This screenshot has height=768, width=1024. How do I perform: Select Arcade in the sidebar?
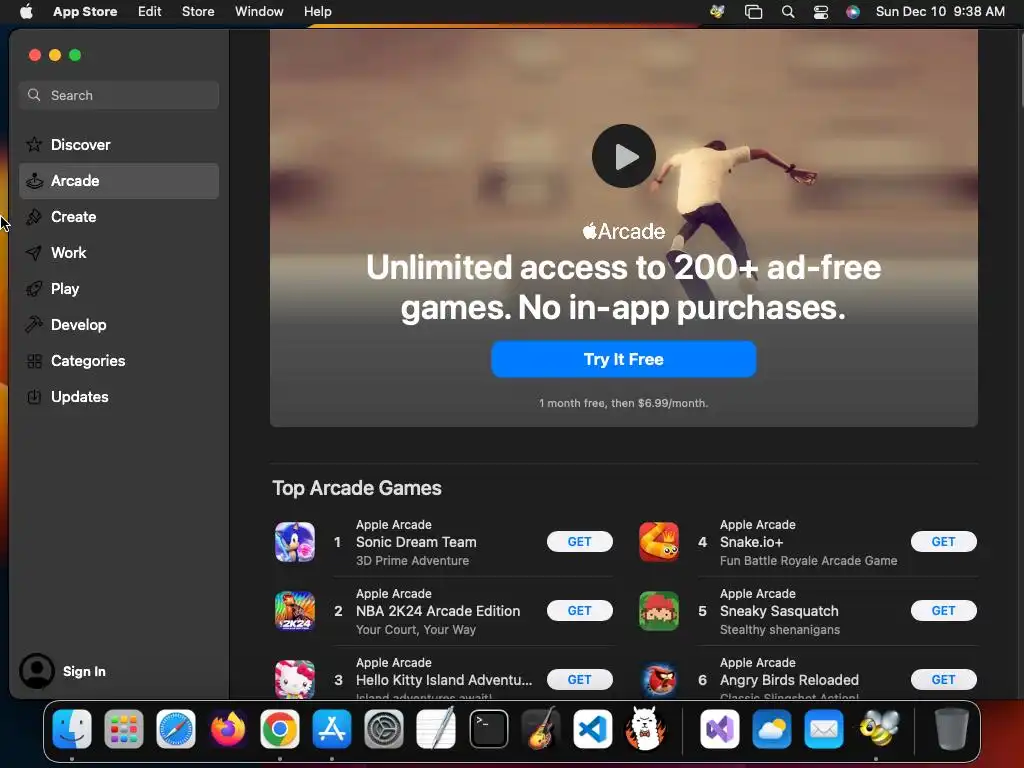(119, 181)
